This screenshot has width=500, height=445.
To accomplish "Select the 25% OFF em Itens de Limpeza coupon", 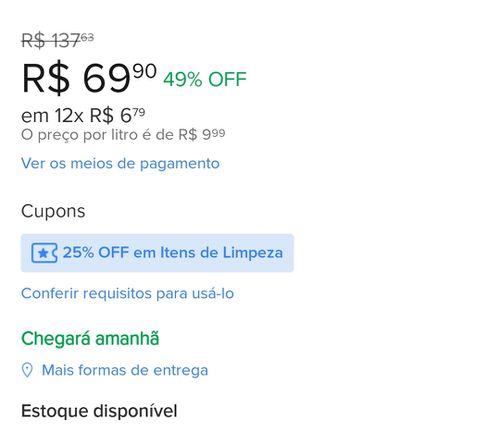I will 157,253.
